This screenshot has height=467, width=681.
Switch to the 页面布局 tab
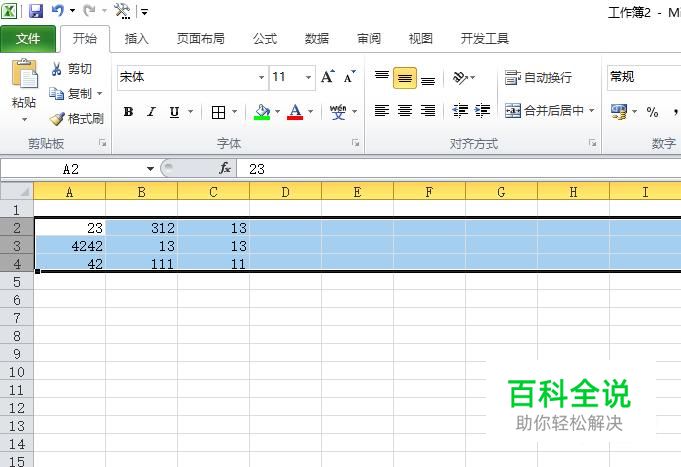pos(201,39)
